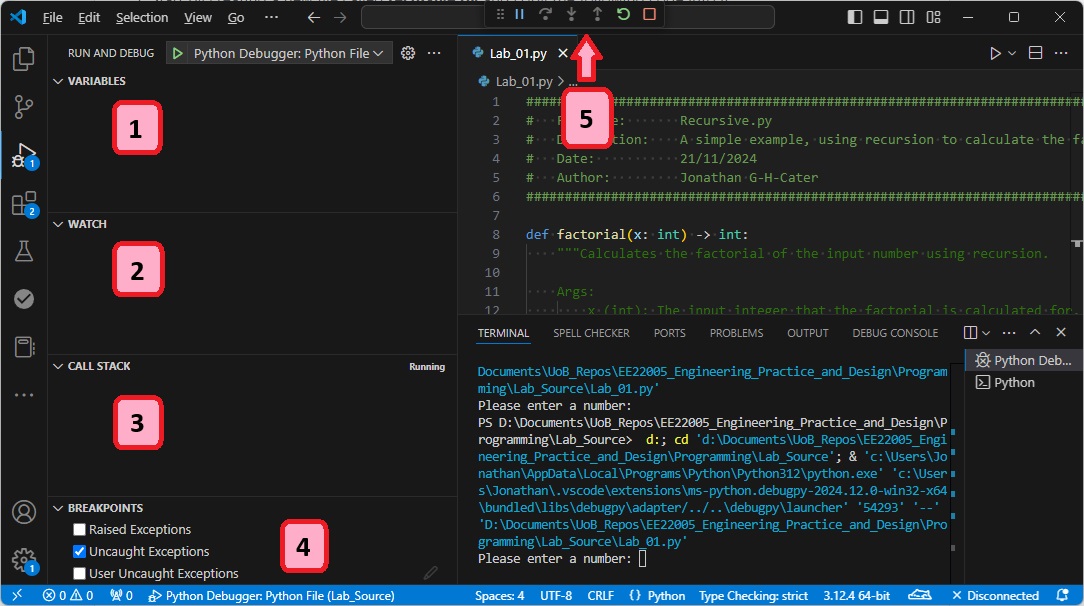Pause the debugger from the debug toolbar
The width and height of the screenshot is (1084, 606).
[x=519, y=15]
